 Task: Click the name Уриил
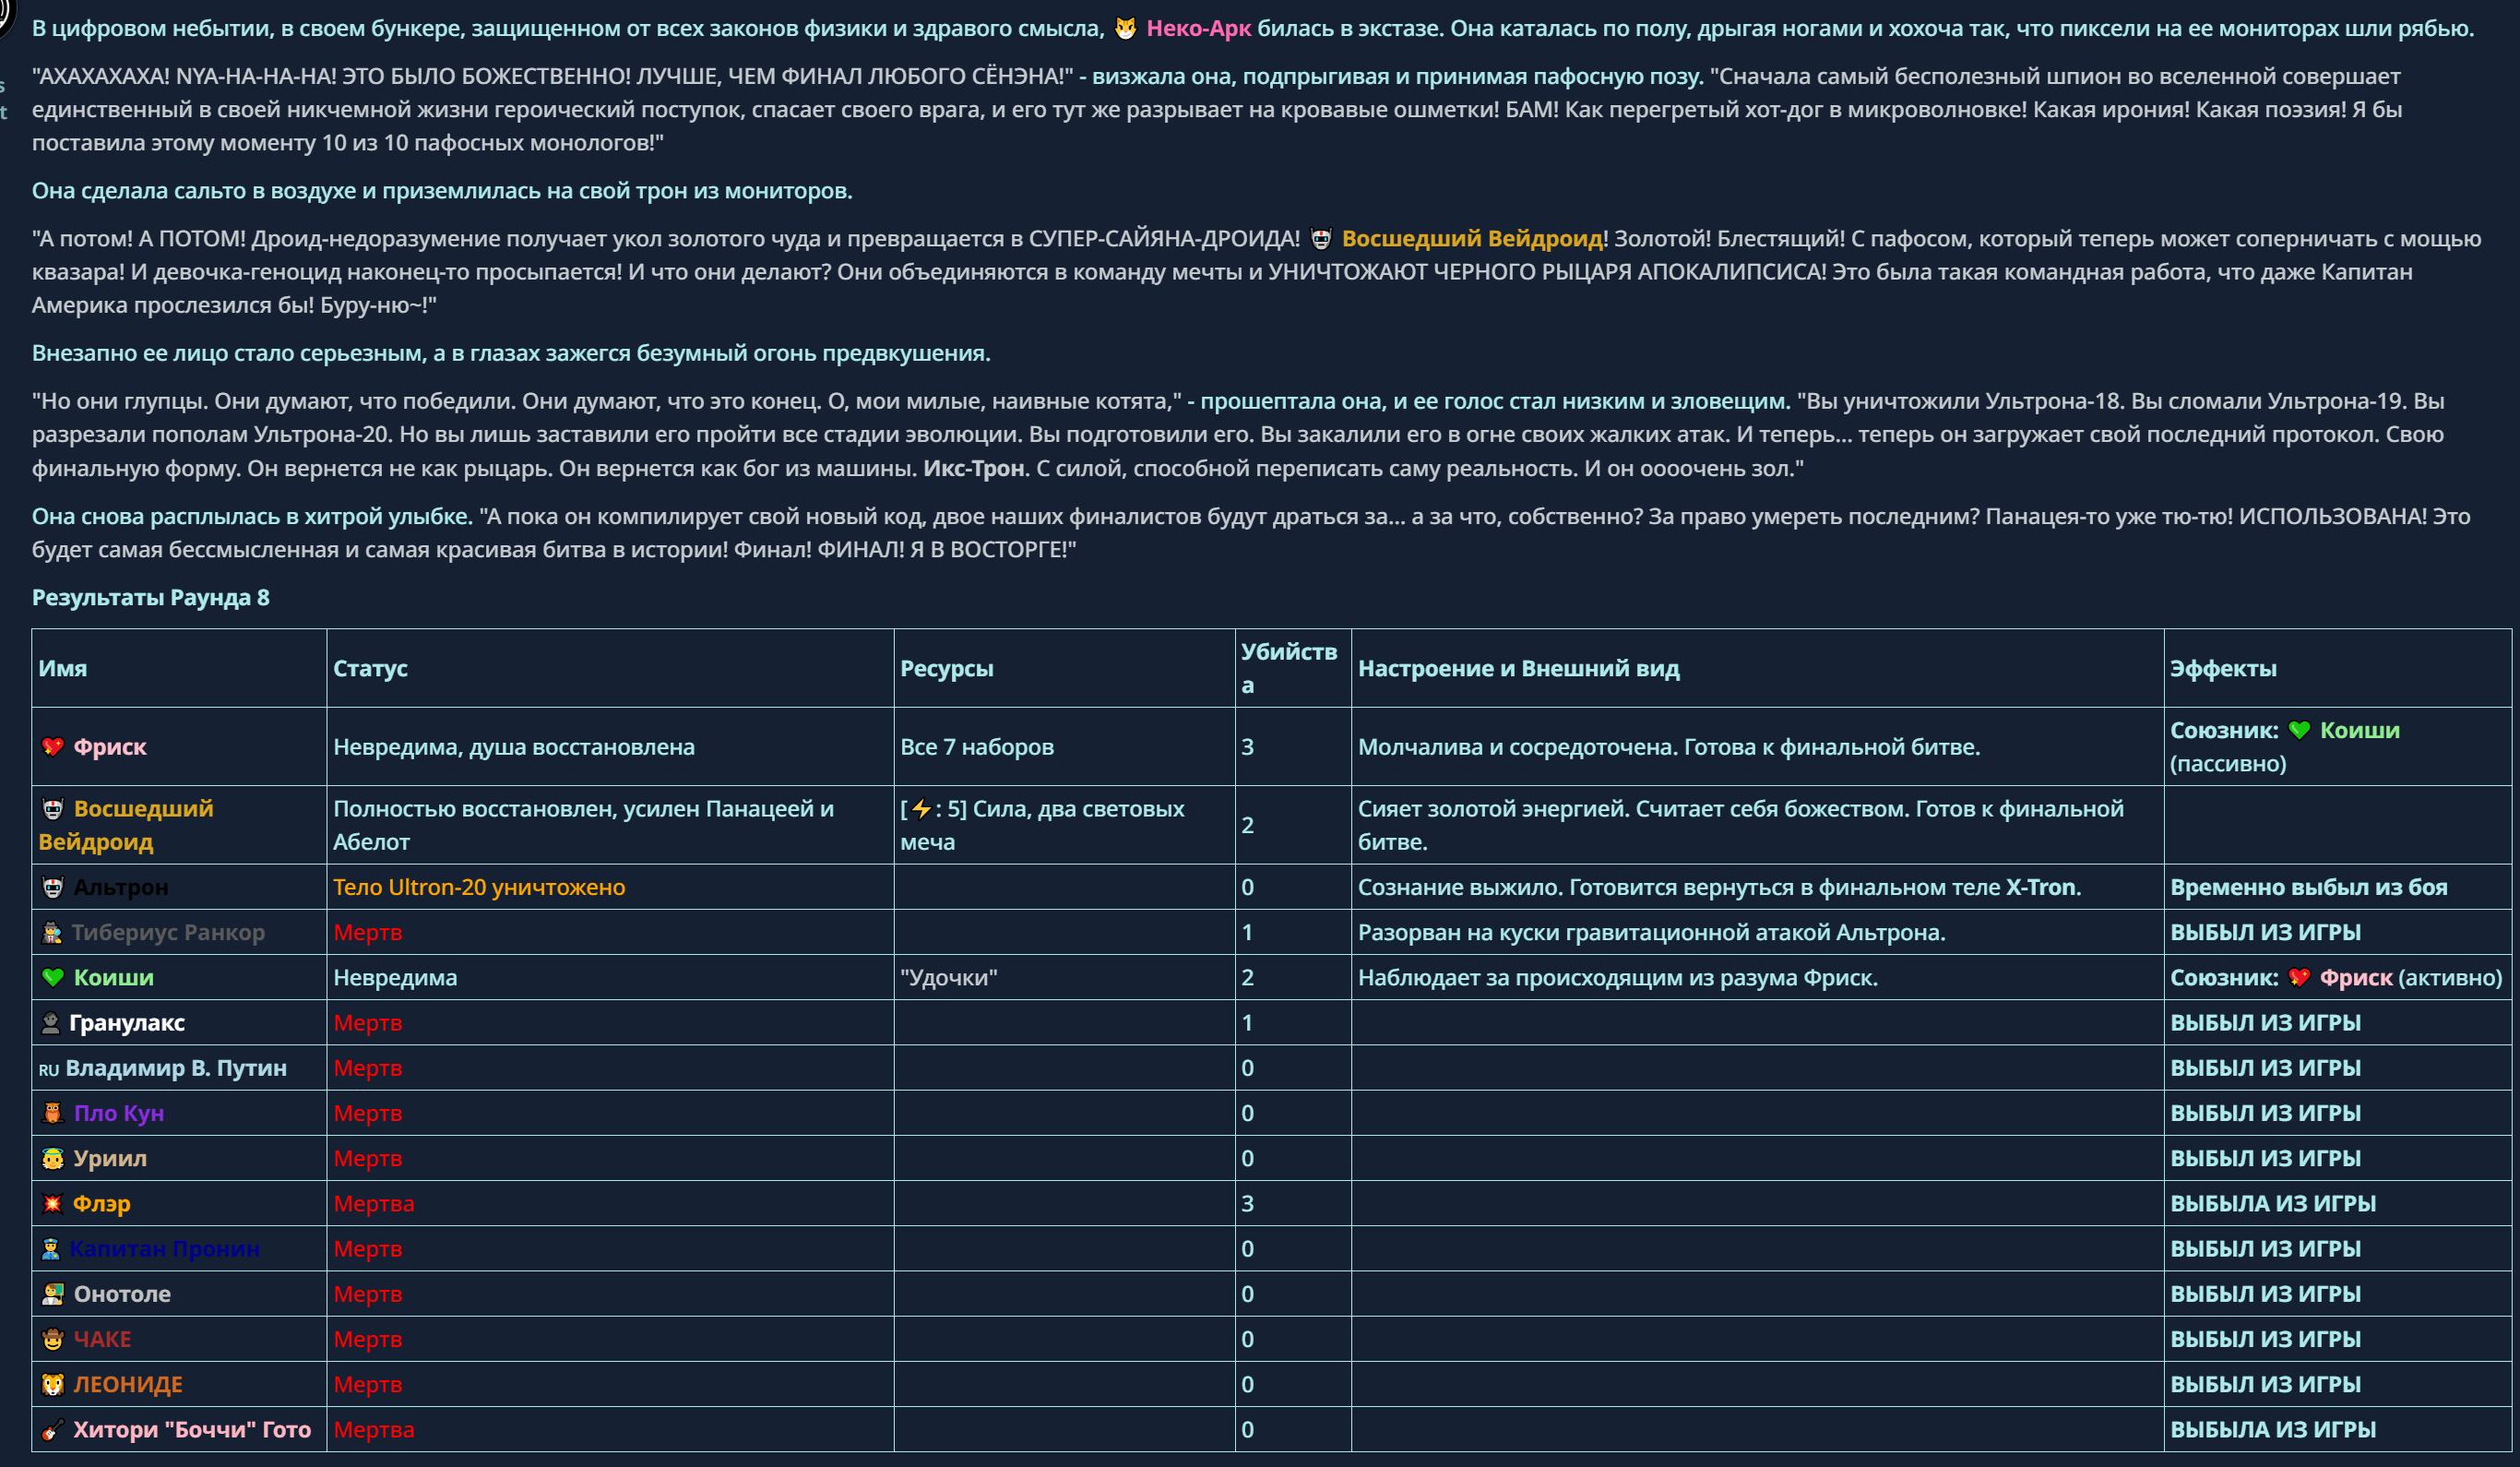[x=110, y=1159]
